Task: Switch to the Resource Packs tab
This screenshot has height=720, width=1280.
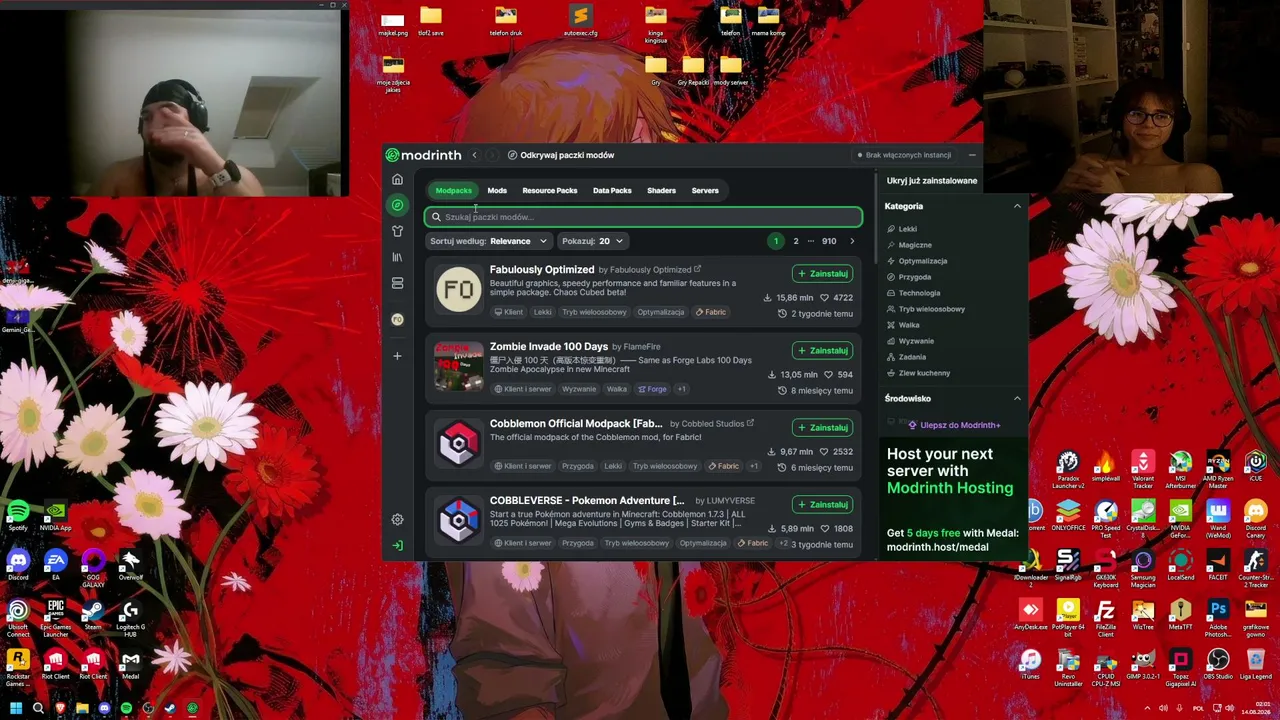Action: point(550,190)
